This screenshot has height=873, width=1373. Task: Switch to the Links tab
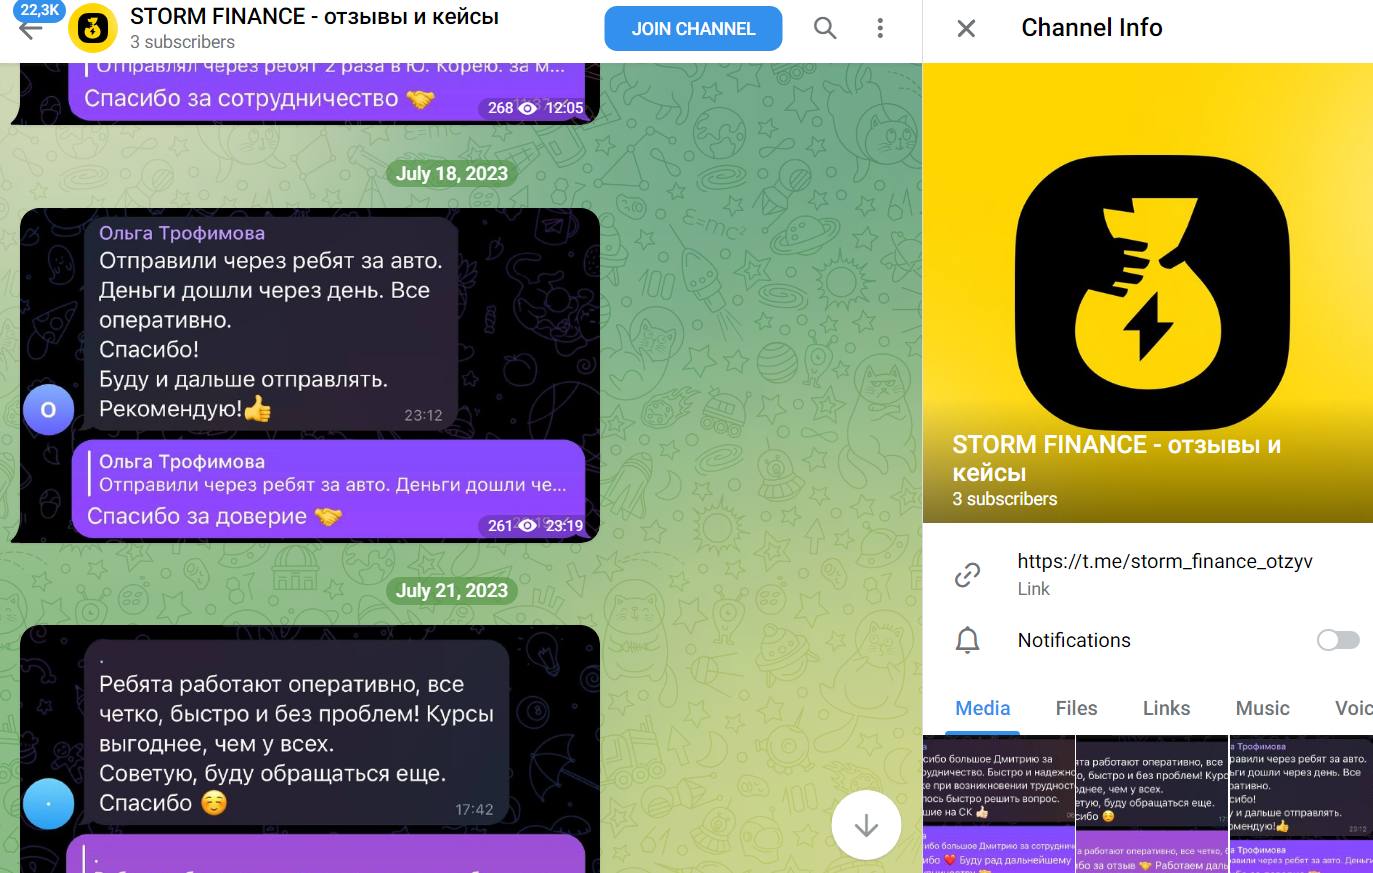coord(1166,708)
